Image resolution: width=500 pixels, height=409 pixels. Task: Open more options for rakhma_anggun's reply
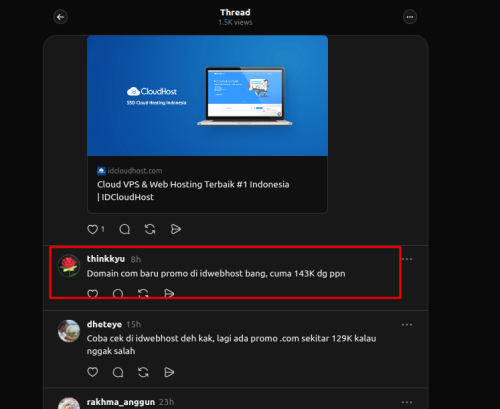[x=407, y=402]
